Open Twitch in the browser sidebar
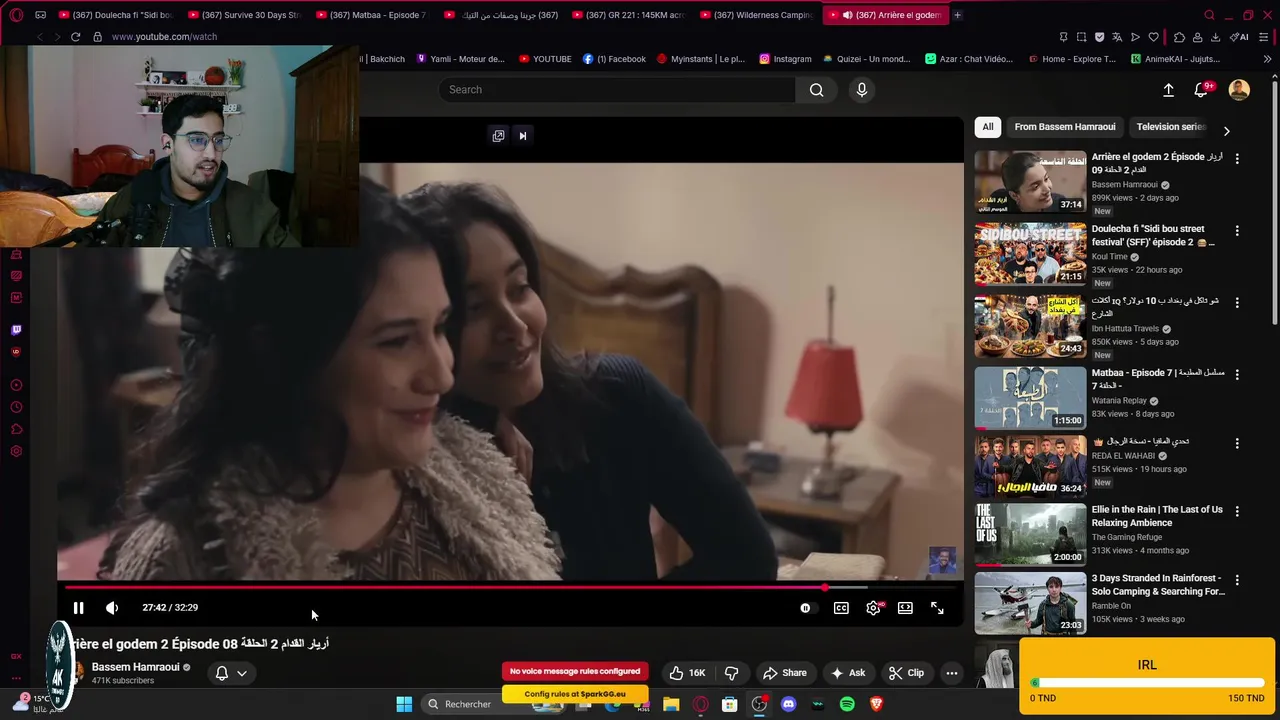This screenshot has width=1280, height=720. pos(16,330)
